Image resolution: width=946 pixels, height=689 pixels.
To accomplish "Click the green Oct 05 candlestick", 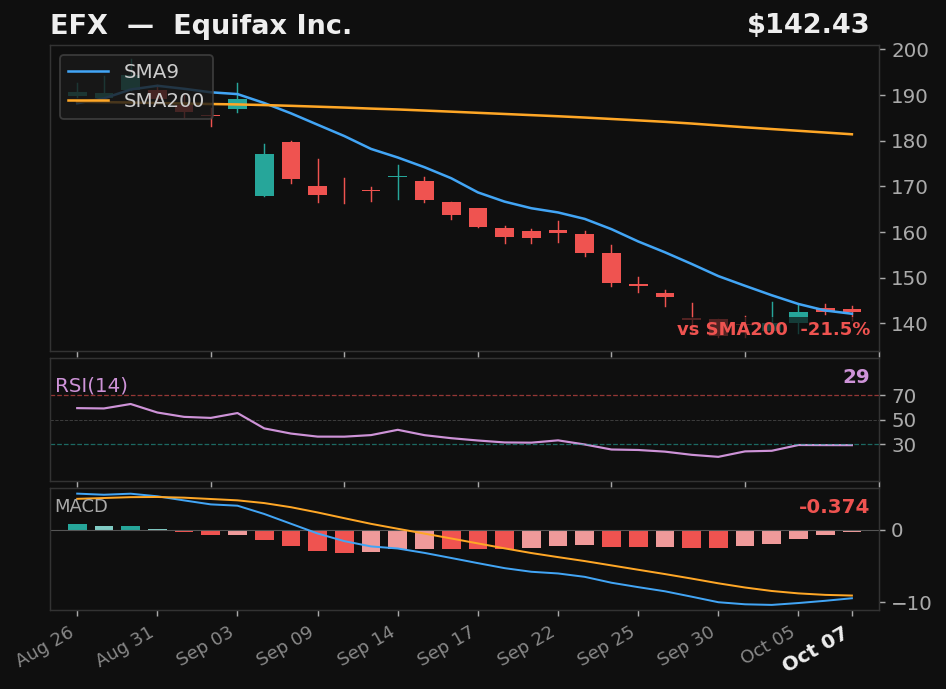I will pyautogui.click(x=799, y=317).
